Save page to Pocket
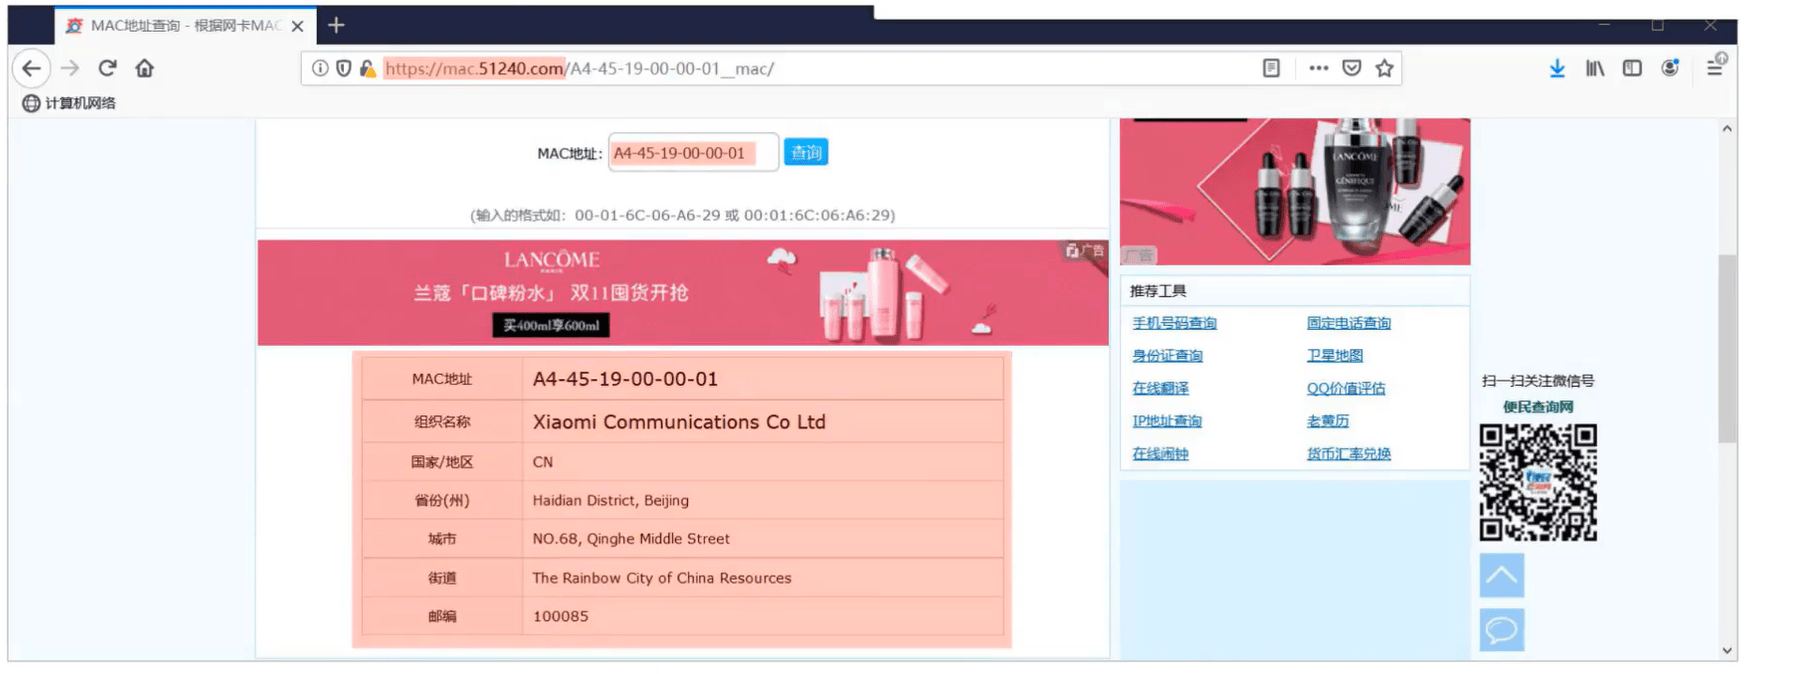The width and height of the screenshot is (1816, 674). click(1352, 69)
